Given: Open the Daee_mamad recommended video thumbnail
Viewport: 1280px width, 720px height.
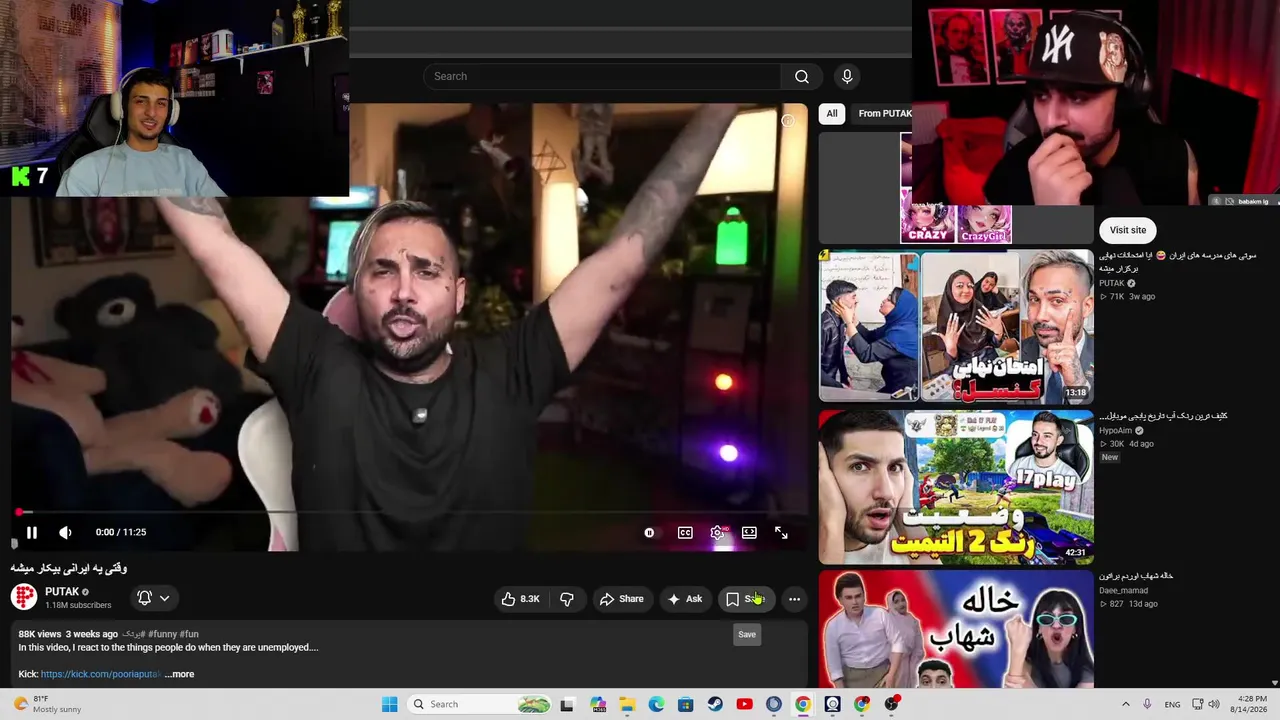Looking at the screenshot, I should [x=956, y=629].
